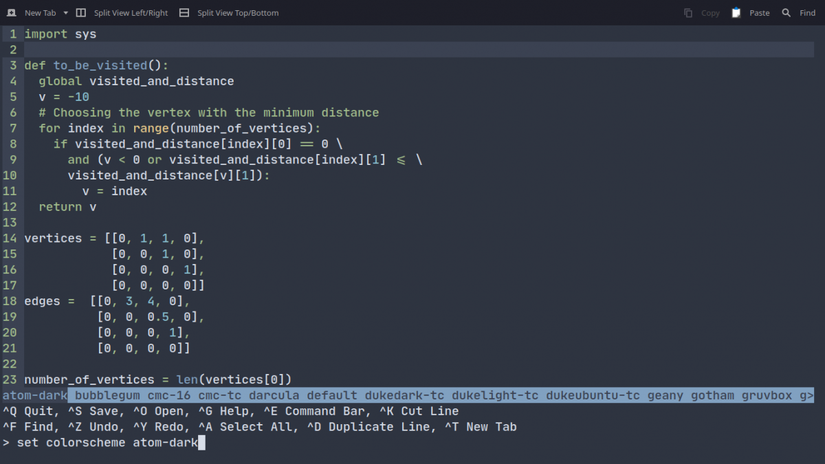Click the New Tab icon

pos(11,13)
